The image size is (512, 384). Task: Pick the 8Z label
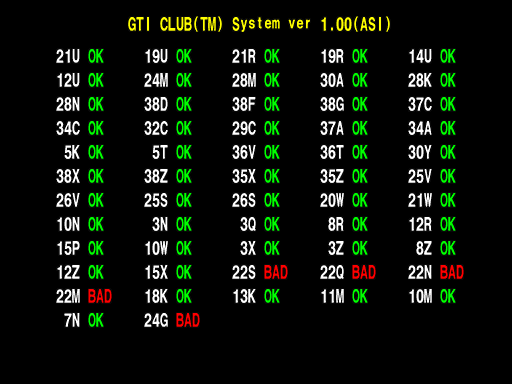click(x=424, y=248)
